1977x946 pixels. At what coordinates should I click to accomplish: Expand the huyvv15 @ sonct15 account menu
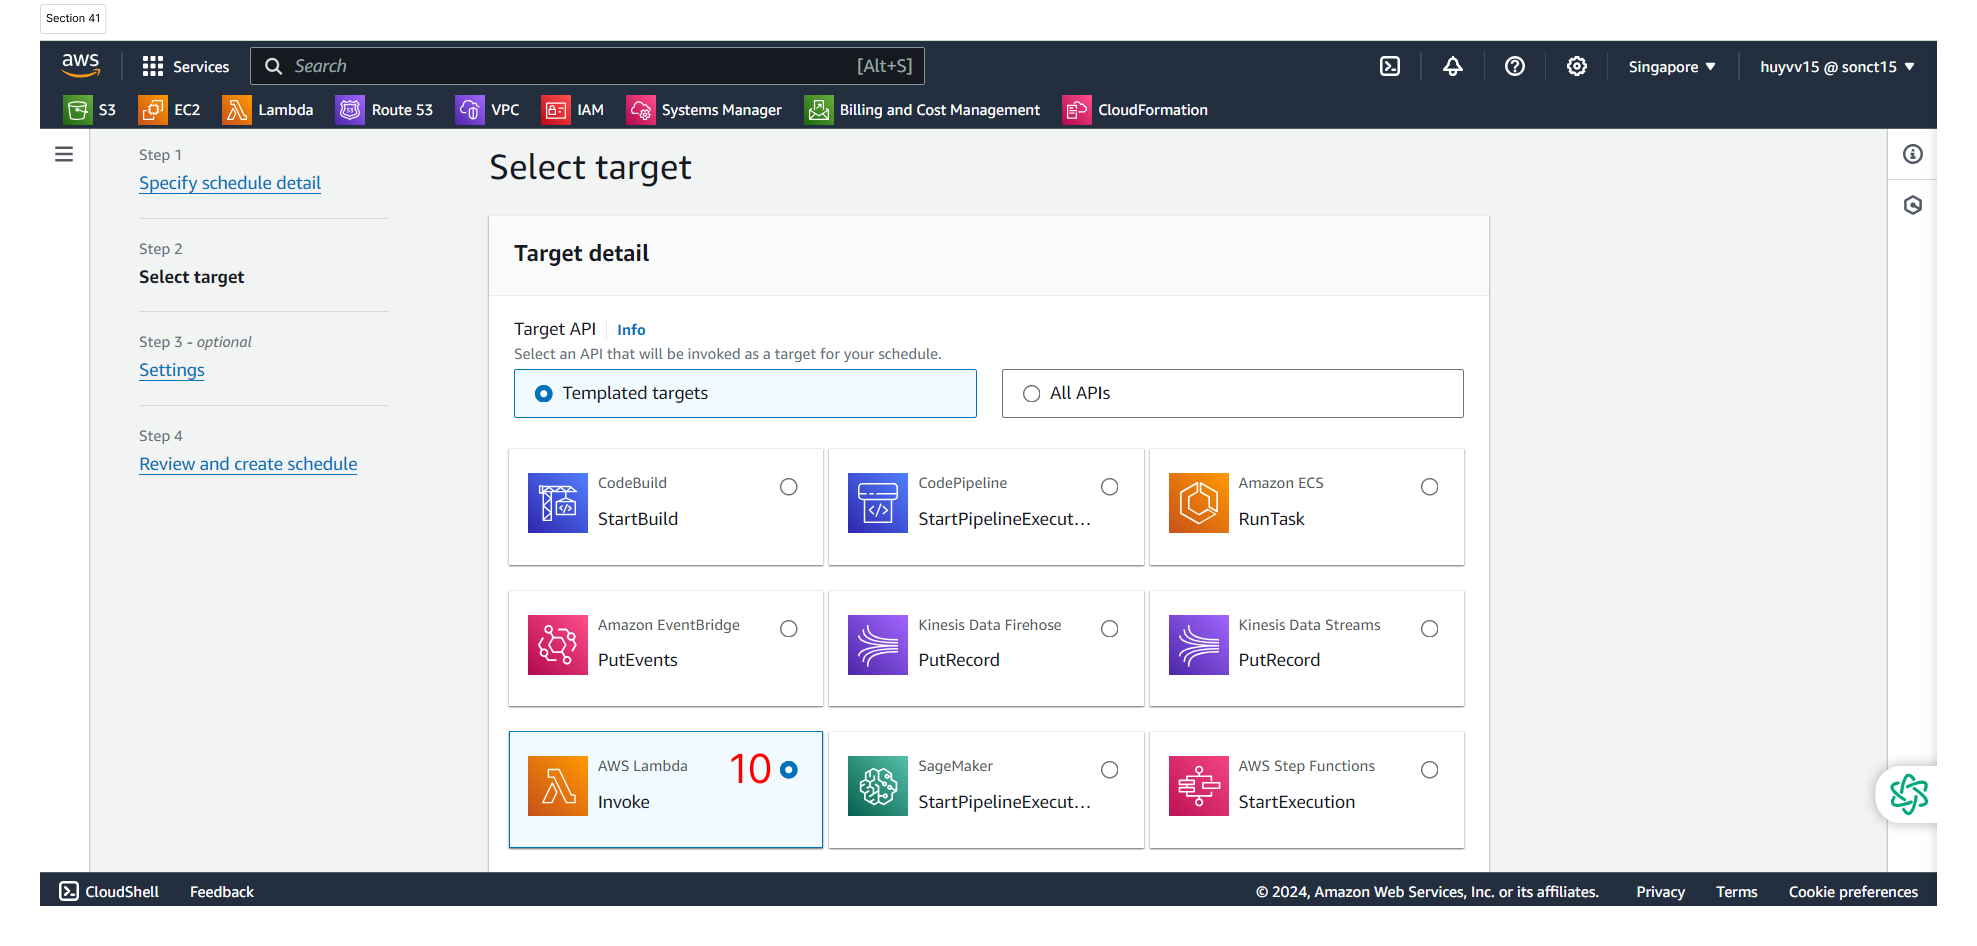point(1837,67)
